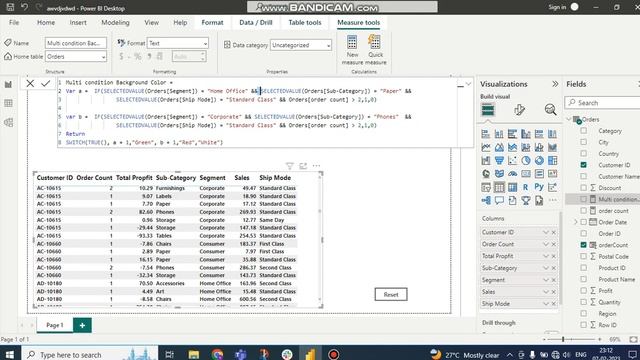640x360 pixels.
Task: Open more options ellipsis above the table
Action: pyautogui.click(x=316, y=166)
